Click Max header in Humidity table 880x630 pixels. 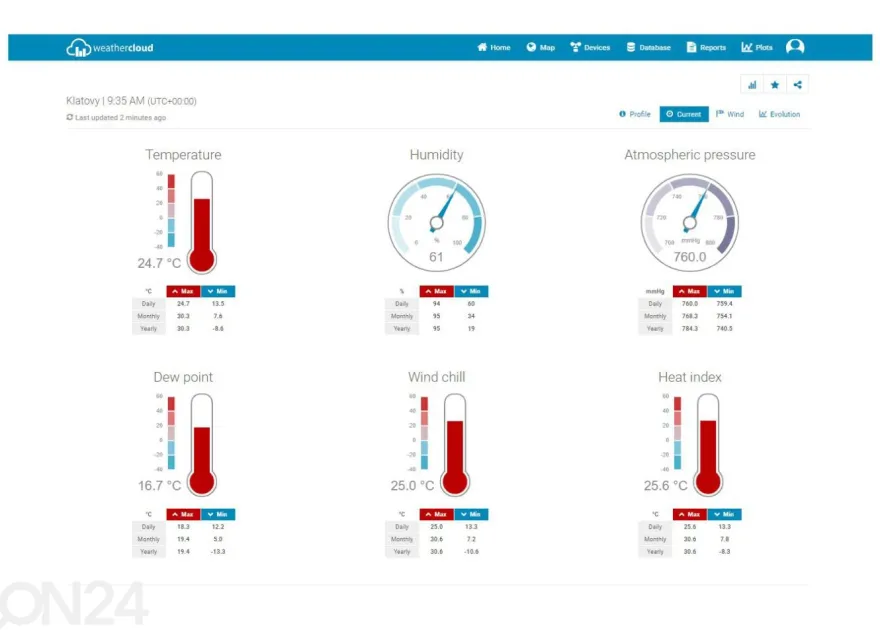(437, 291)
